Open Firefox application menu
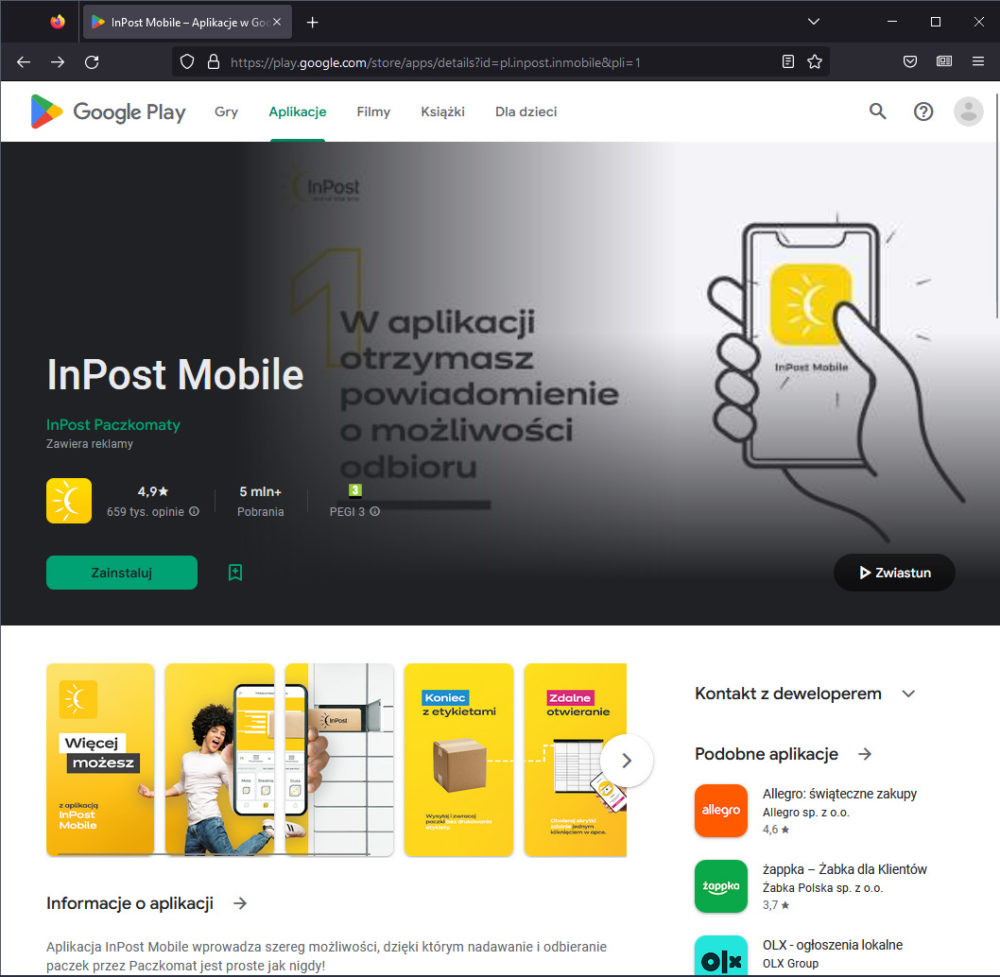This screenshot has height=977, width=1000. tap(978, 62)
